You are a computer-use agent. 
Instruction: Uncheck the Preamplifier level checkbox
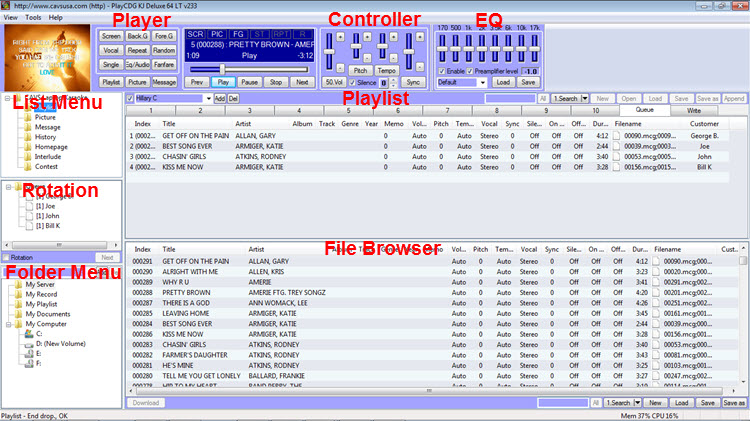coord(468,71)
